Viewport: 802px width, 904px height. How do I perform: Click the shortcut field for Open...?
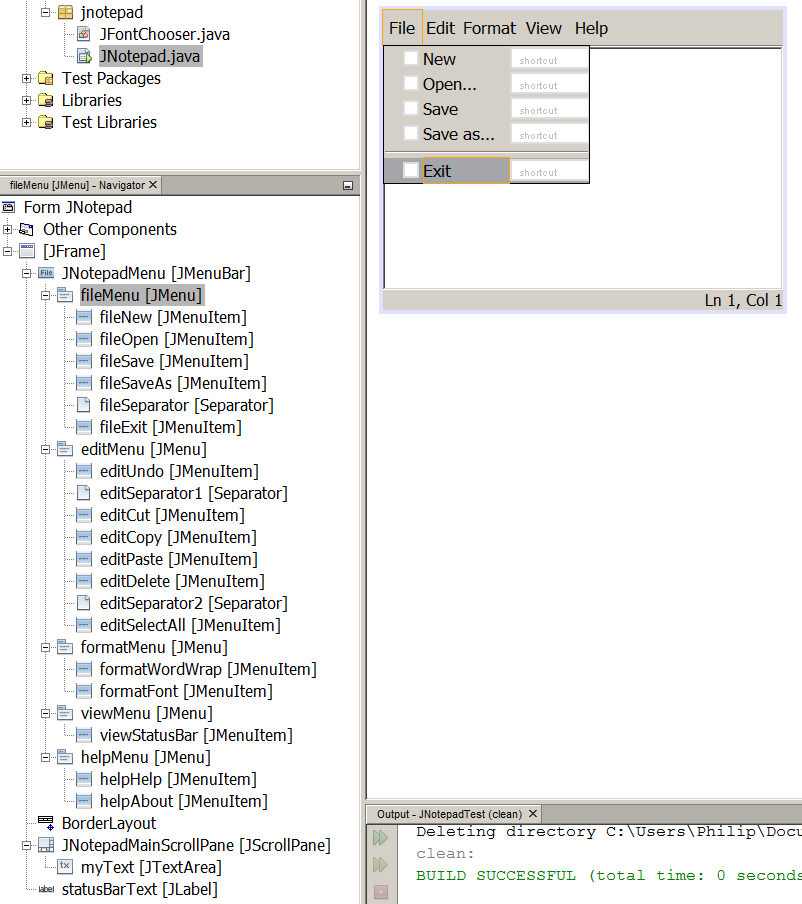[x=549, y=85]
